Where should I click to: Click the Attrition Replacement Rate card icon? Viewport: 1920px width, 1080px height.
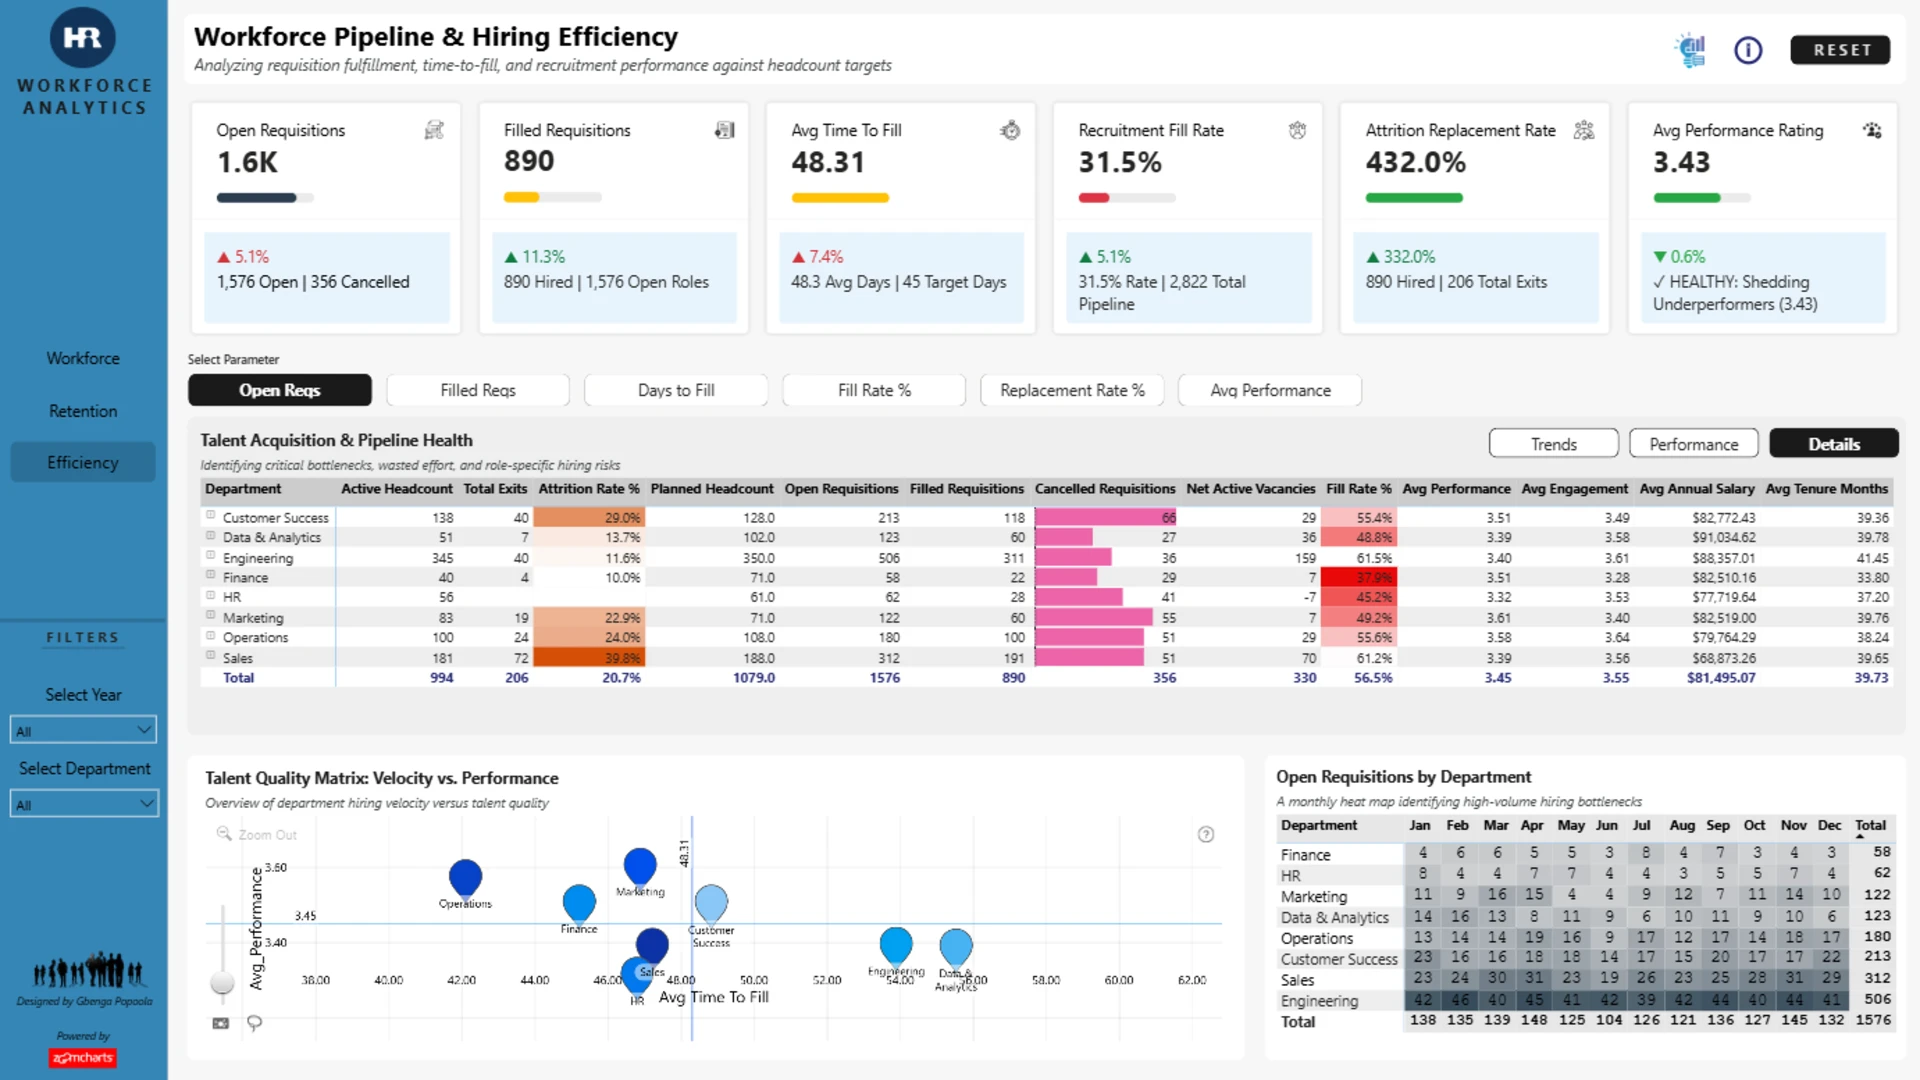tap(1584, 130)
